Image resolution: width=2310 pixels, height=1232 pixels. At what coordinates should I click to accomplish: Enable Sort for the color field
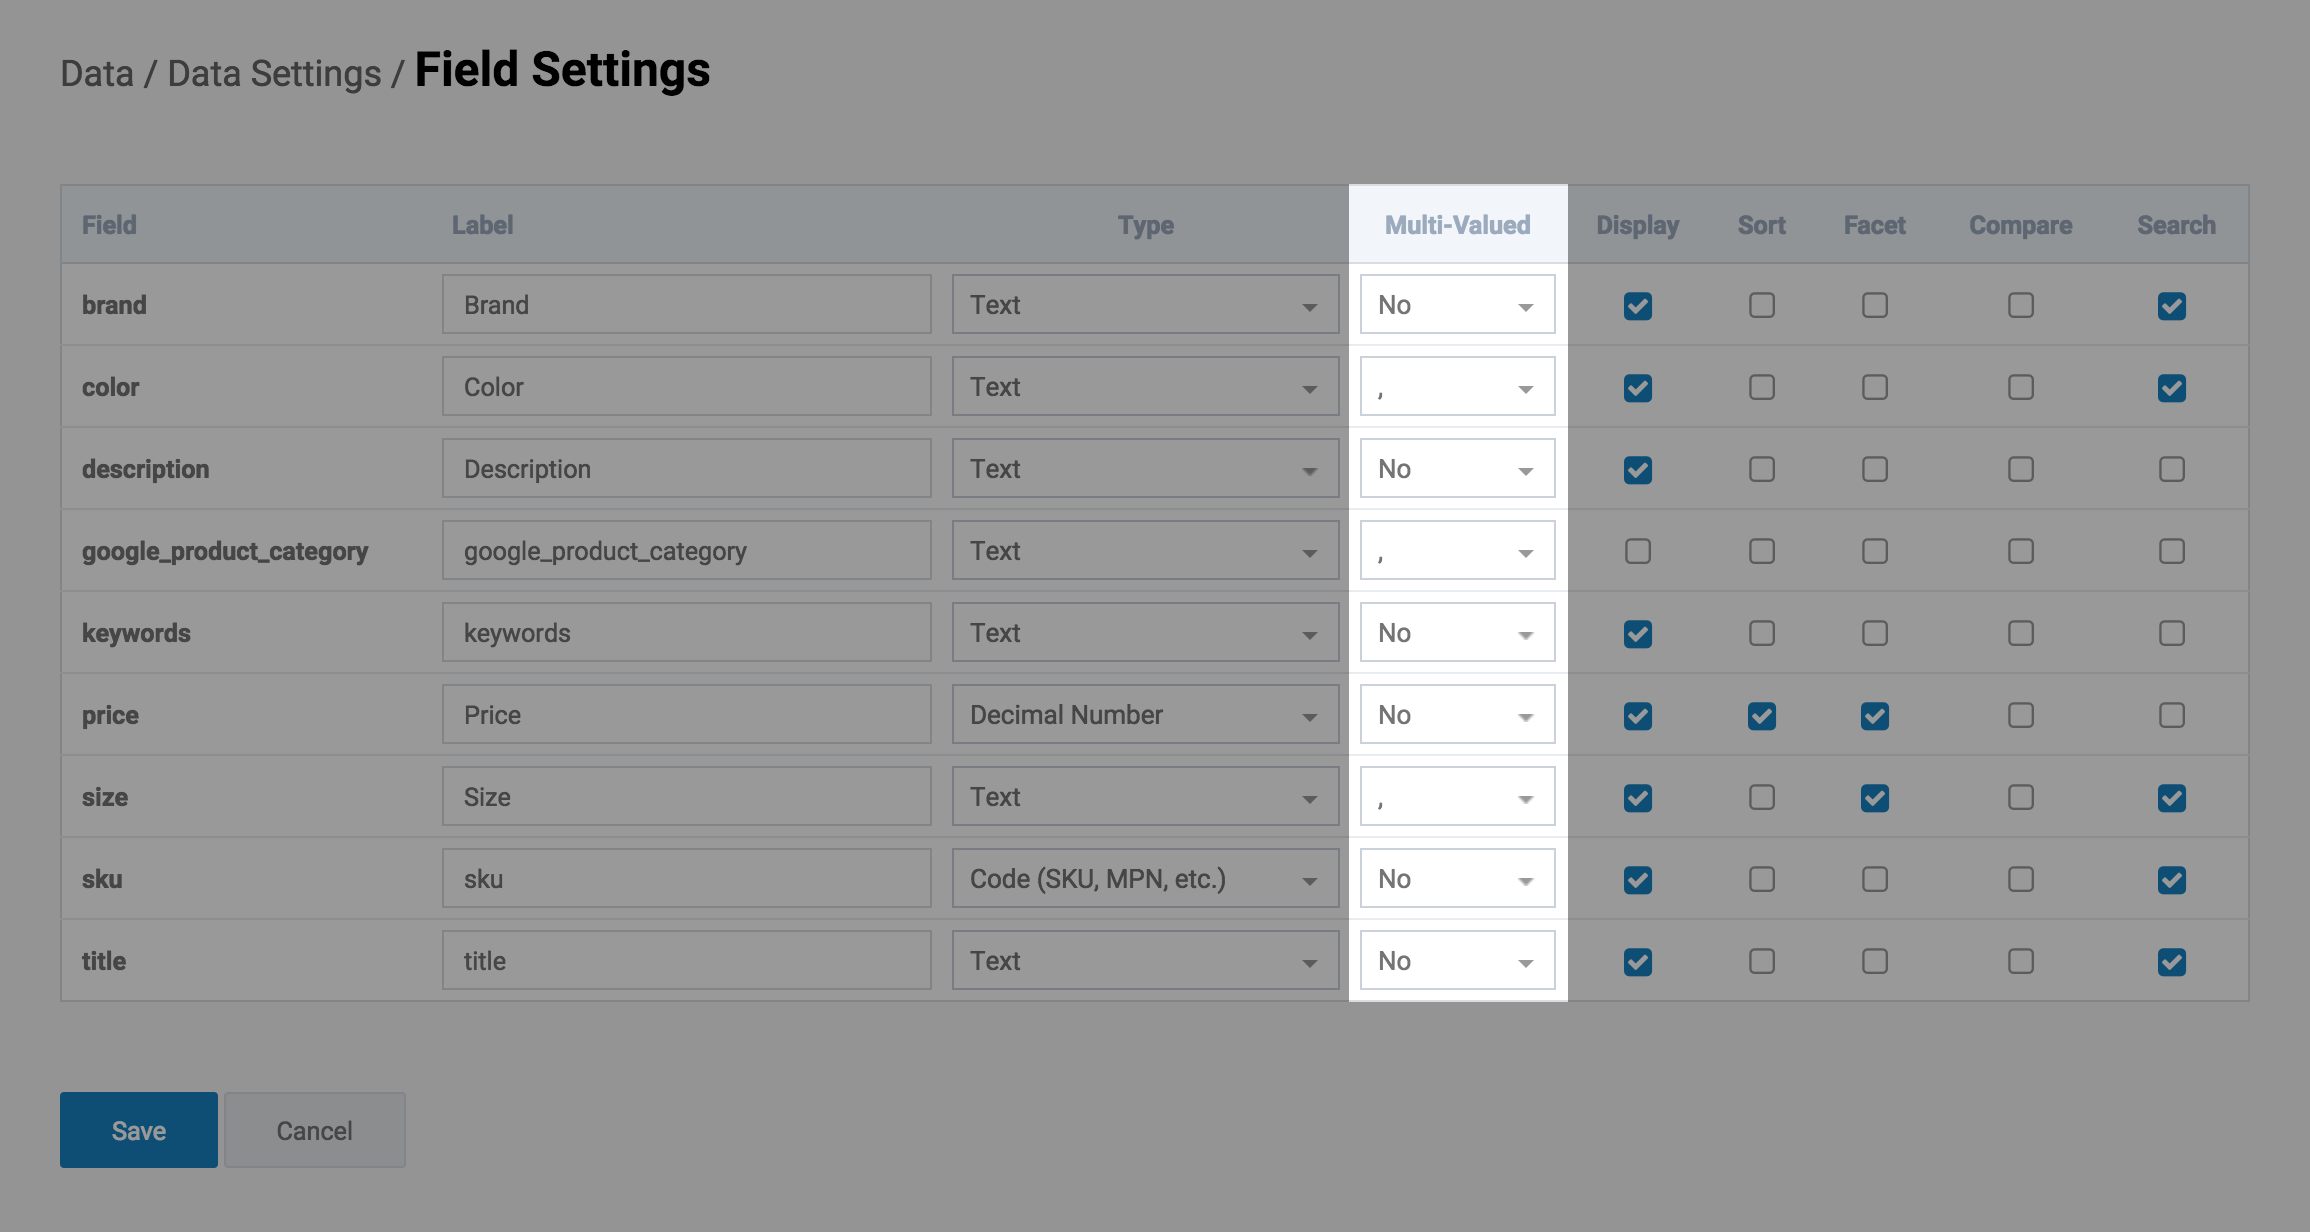tap(1762, 387)
